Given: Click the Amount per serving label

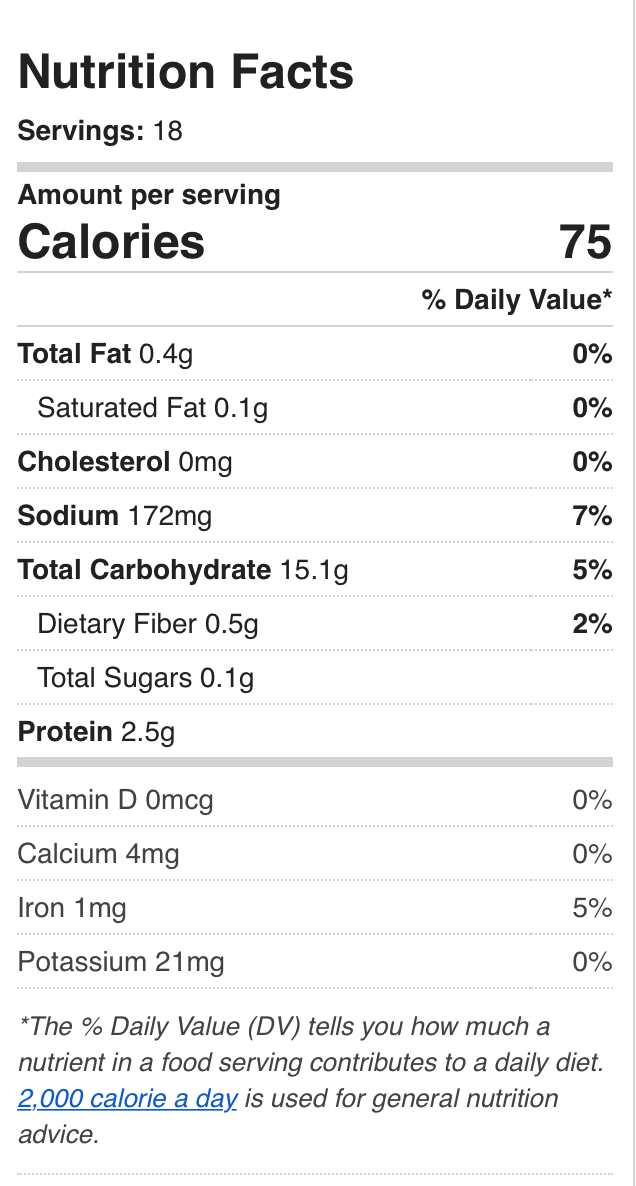Looking at the screenshot, I should (149, 195).
